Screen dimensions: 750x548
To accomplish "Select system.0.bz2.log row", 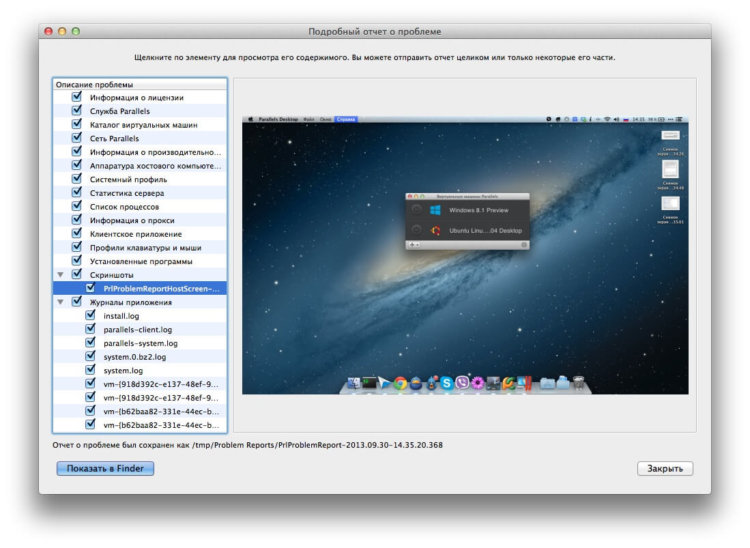I will [x=140, y=357].
